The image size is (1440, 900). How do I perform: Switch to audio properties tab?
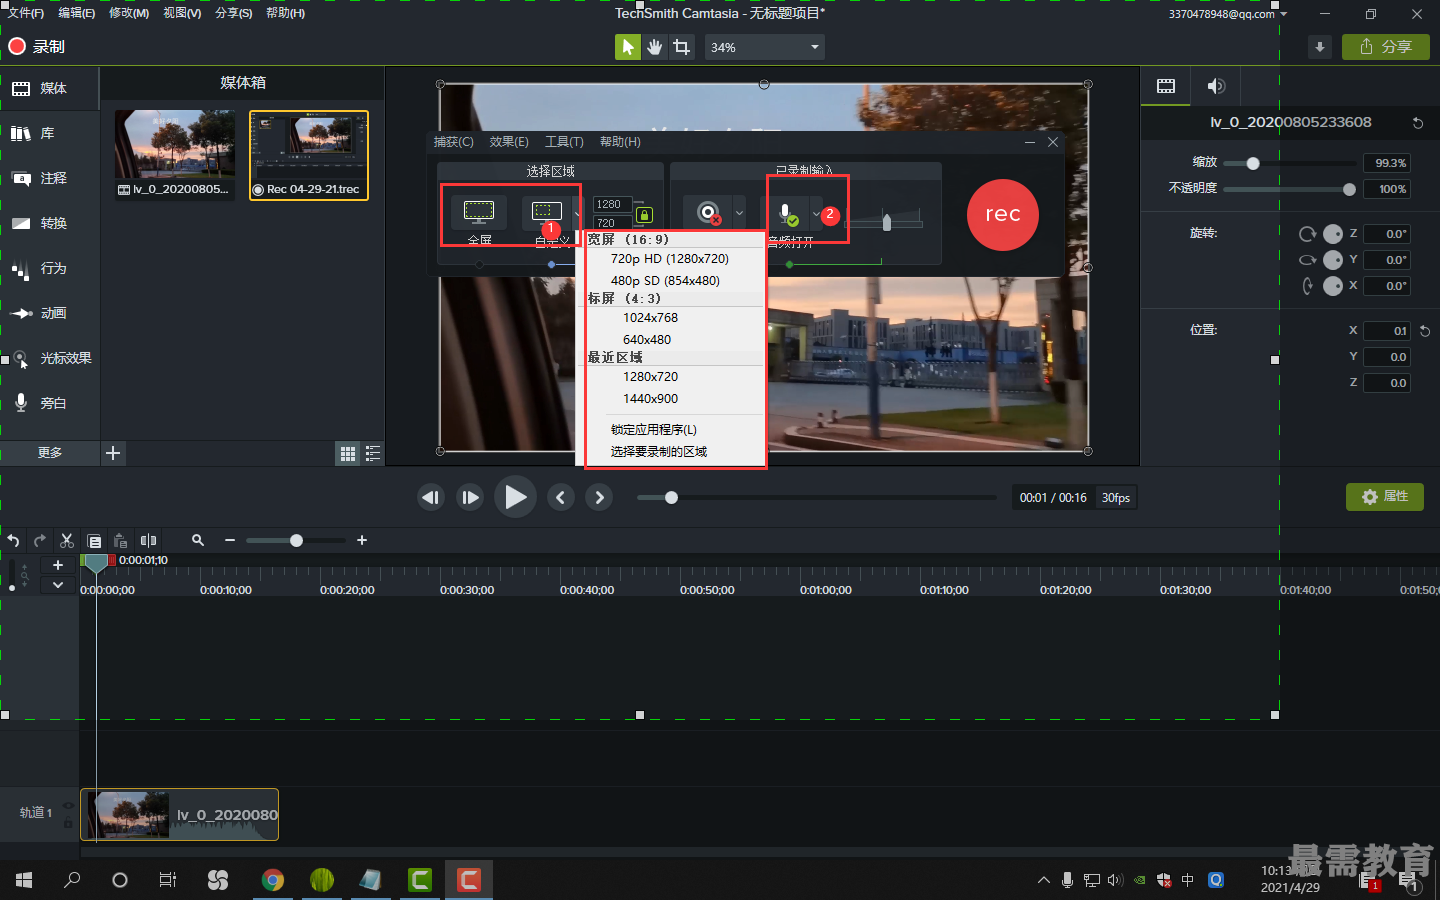(1216, 86)
